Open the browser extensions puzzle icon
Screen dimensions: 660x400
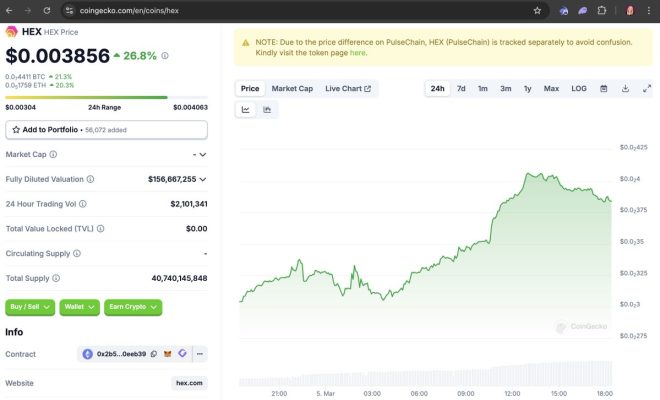tap(602, 11)
